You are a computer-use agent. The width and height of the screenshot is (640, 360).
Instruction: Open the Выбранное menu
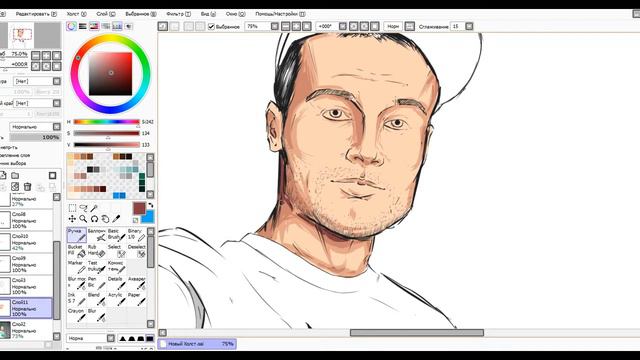141,14
